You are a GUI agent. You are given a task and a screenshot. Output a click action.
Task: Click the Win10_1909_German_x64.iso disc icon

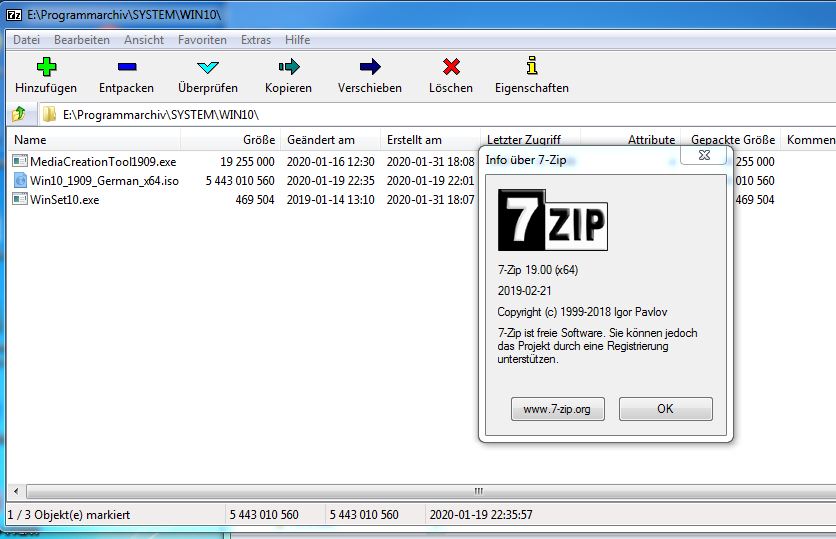[20, 180]
